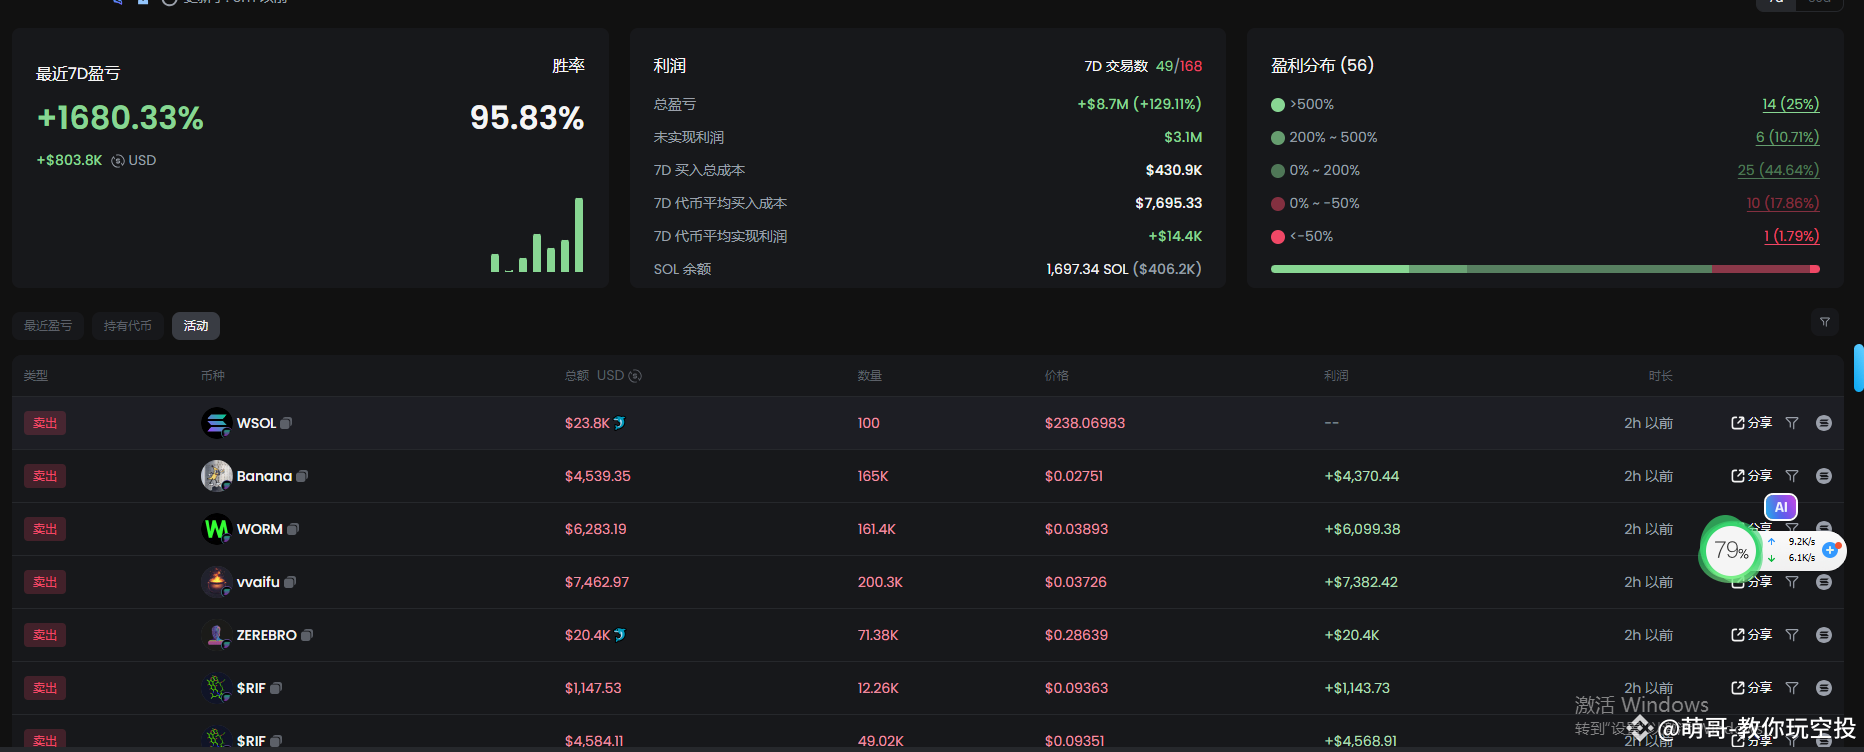Copy the WSOL token address
The image size is (1864, 752).
286,423
